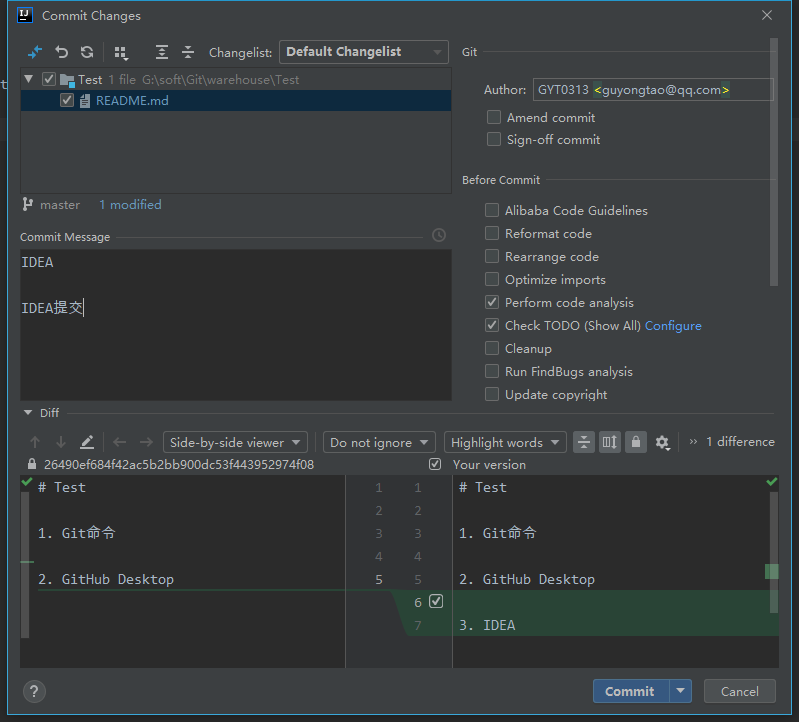Click the '1 difference' label
Screen dimensions: 799x722
740,441
